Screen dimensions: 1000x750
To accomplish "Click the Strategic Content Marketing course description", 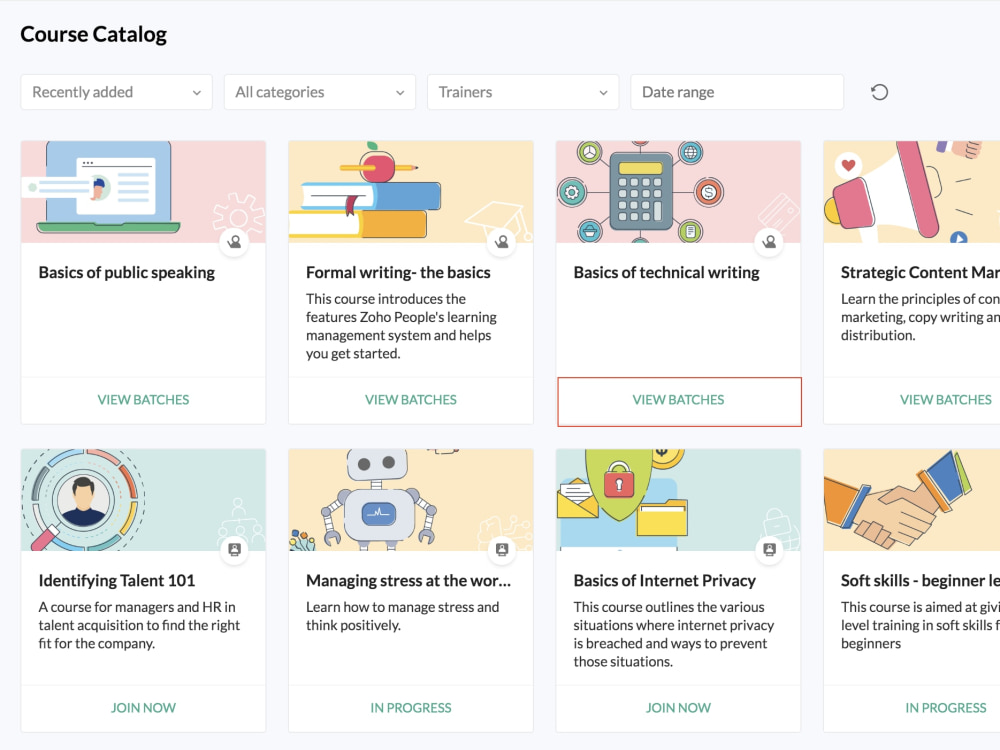I will (x=920, y=318).
